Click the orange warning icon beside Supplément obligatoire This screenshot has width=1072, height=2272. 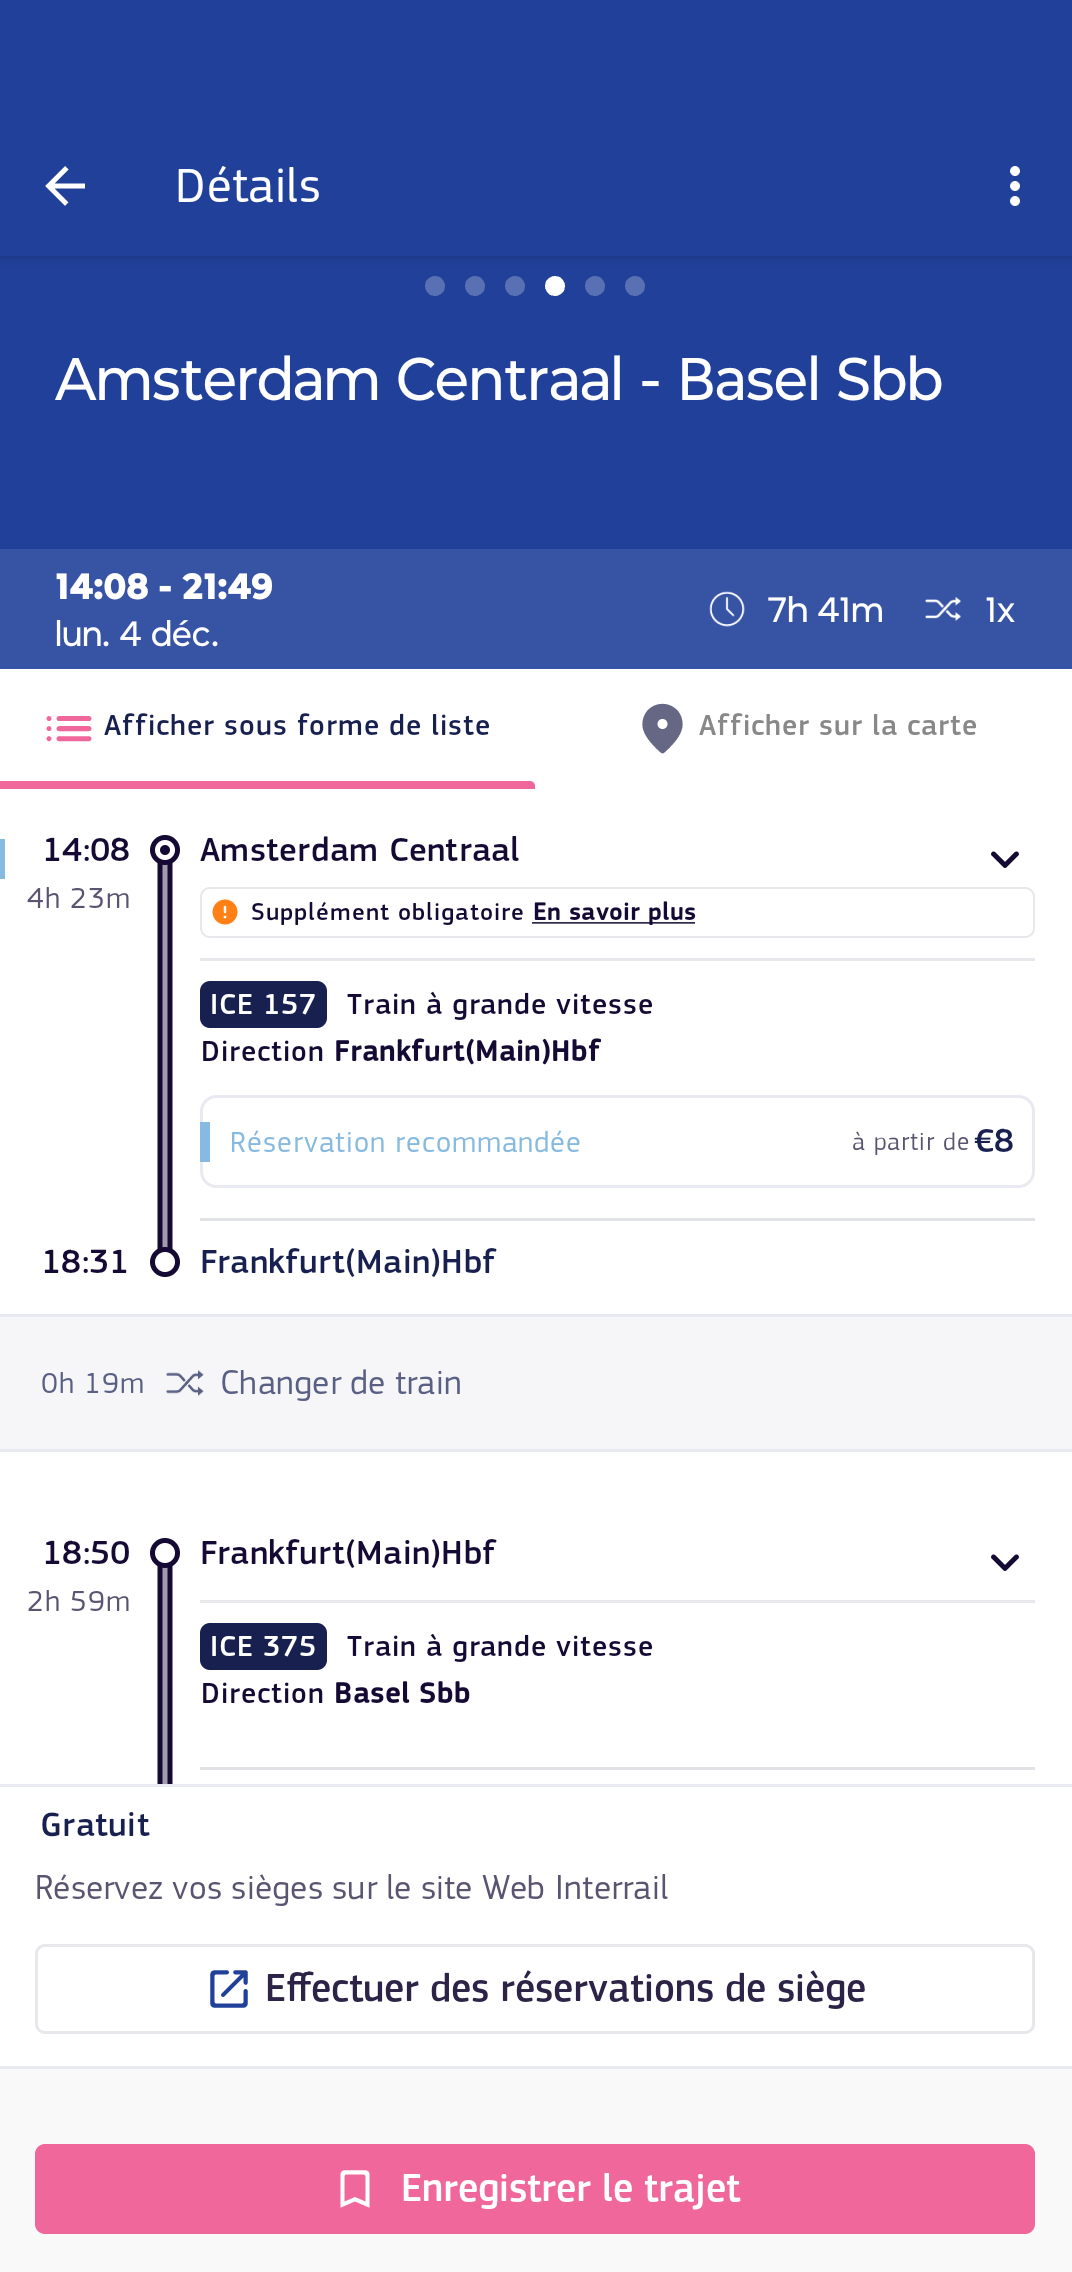point(226,912)
